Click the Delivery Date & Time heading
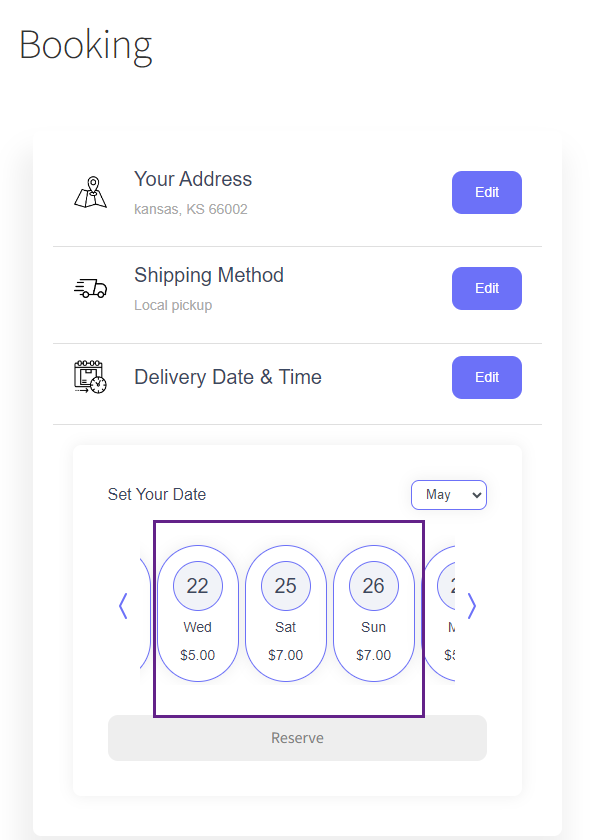 coord(228,377)
